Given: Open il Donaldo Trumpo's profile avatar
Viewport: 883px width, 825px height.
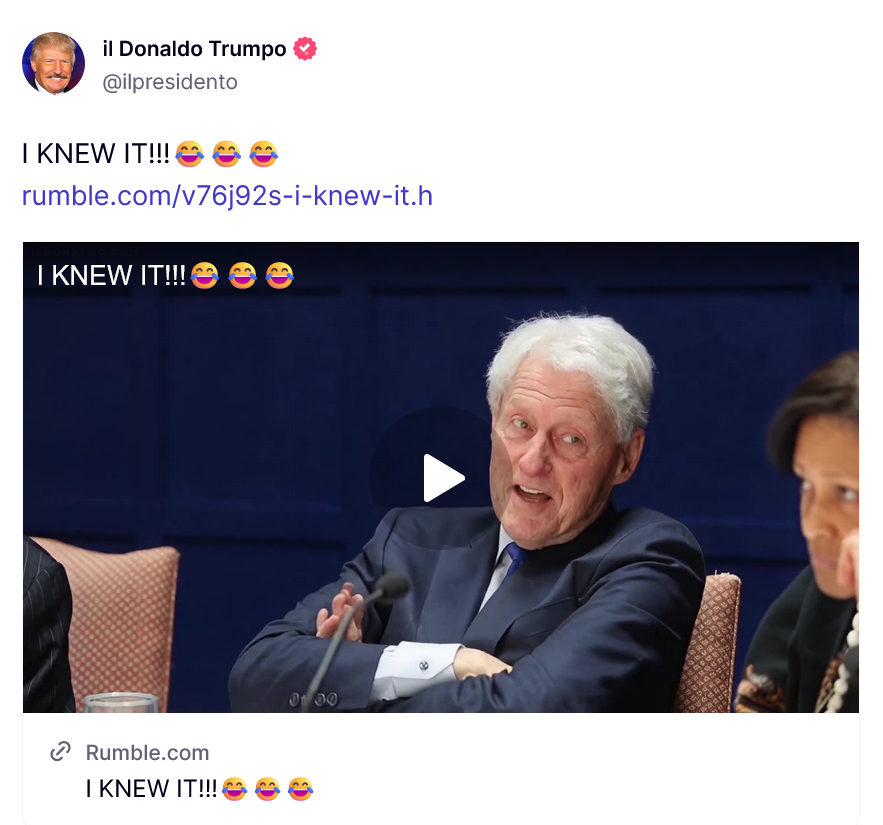Looking at the screenshot, I should point(53,63).
